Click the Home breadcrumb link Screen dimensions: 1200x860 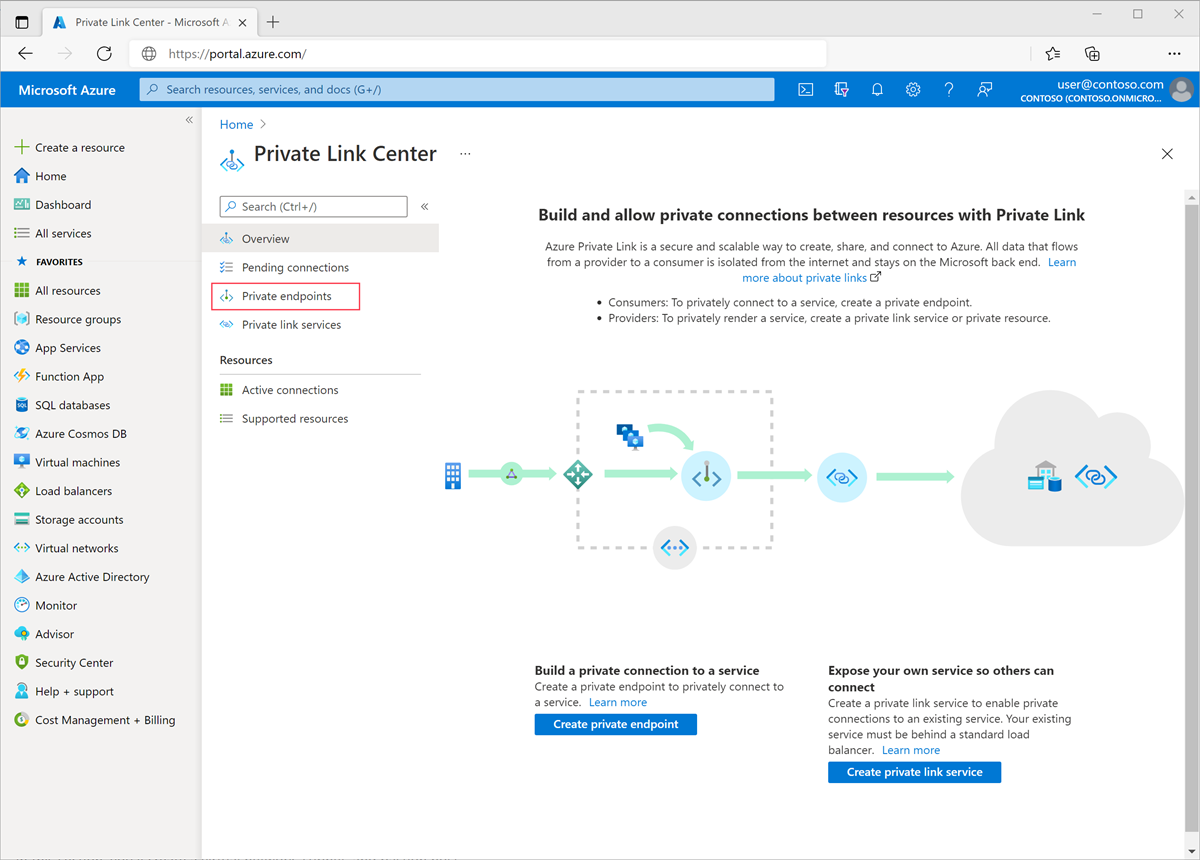[236, 124]
